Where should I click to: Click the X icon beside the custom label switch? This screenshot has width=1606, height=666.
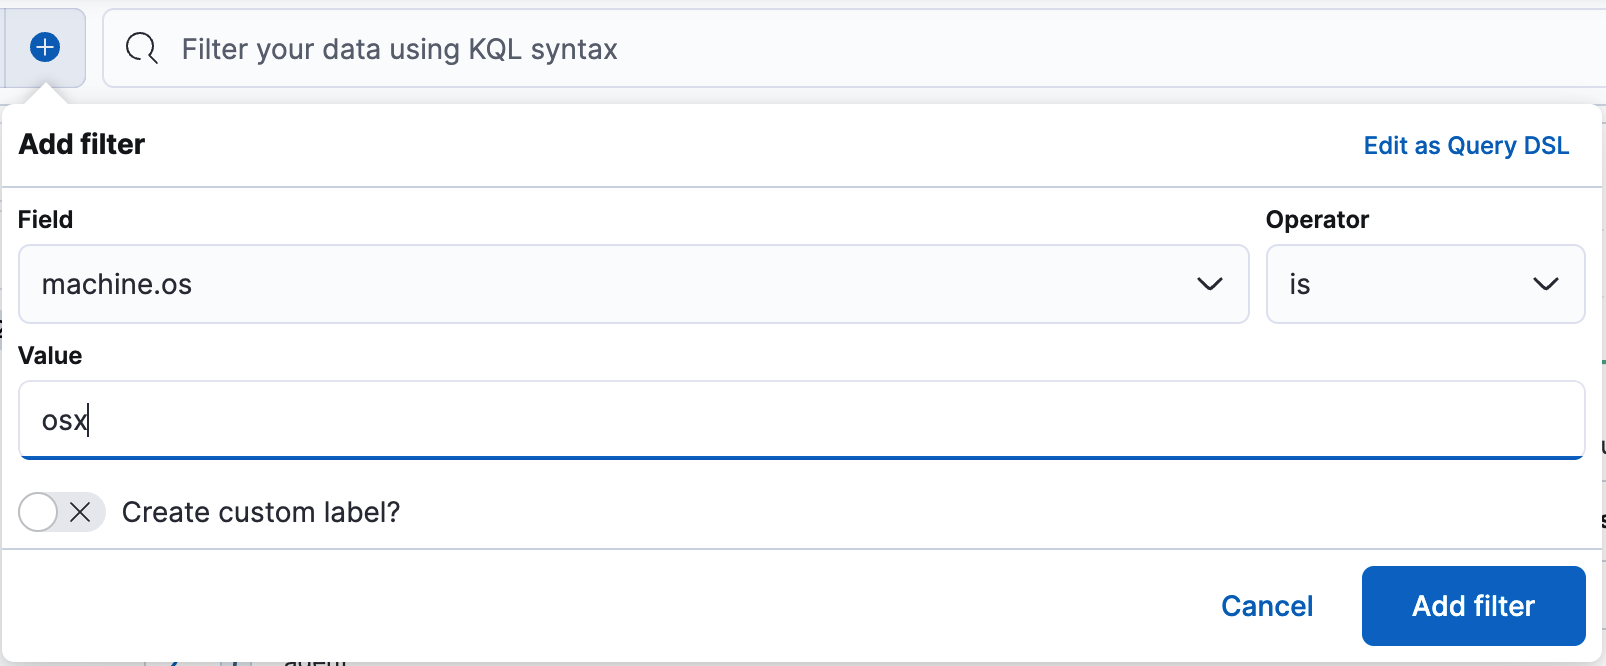point(82,512)
